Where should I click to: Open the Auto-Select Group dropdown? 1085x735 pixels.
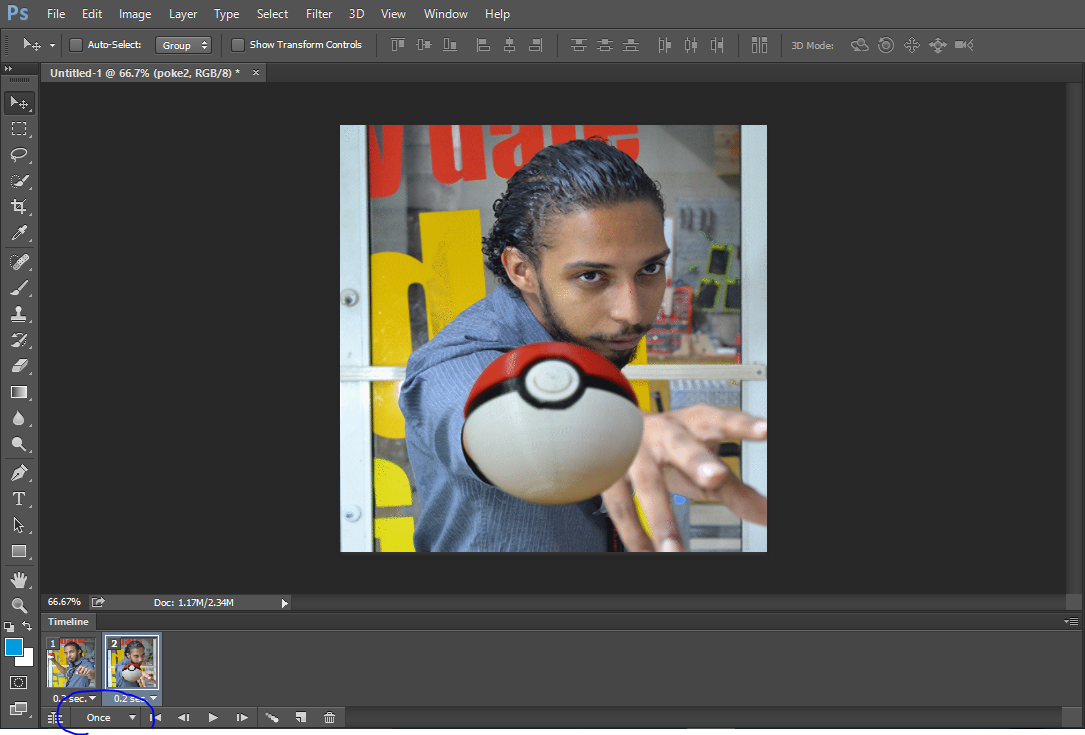tap(183, 46)
